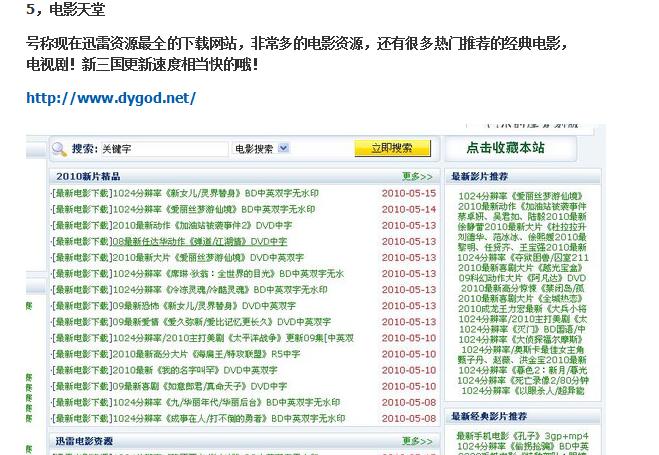Open sidebar 1024分辨率《以眼杀人 recommendation

pos(523,391)
